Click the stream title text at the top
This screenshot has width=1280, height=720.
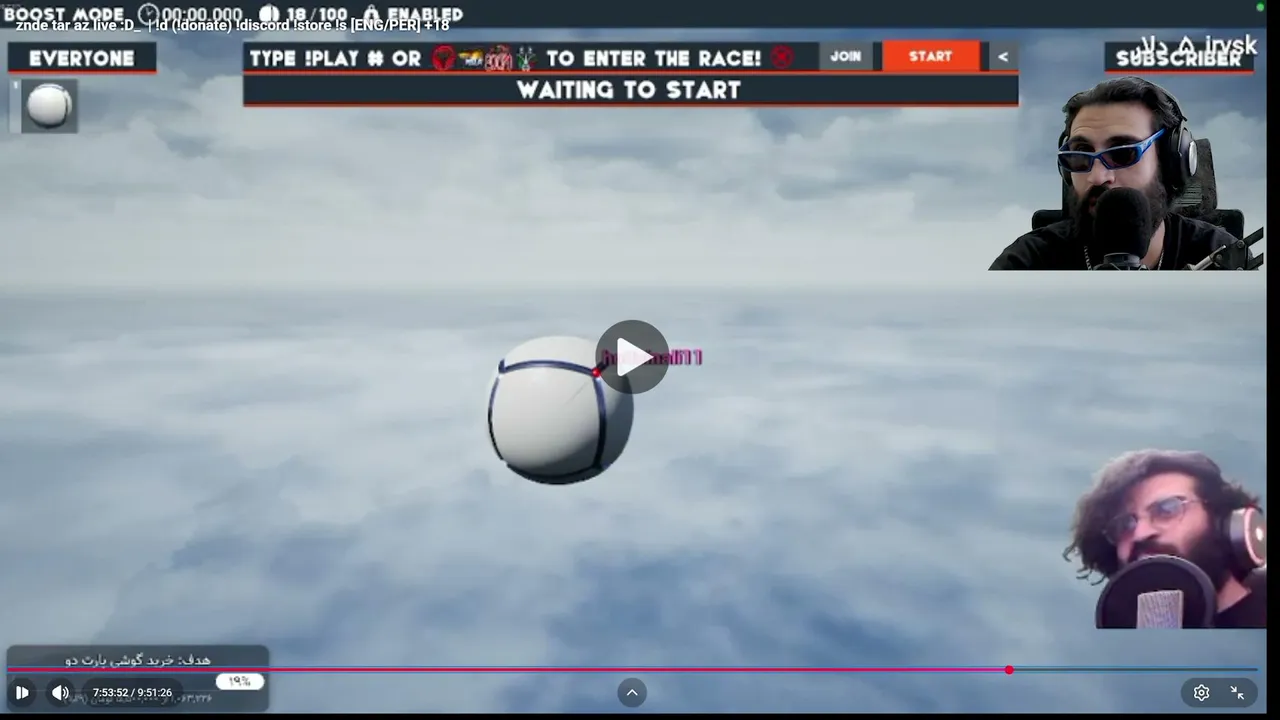[x=232, y=25]
